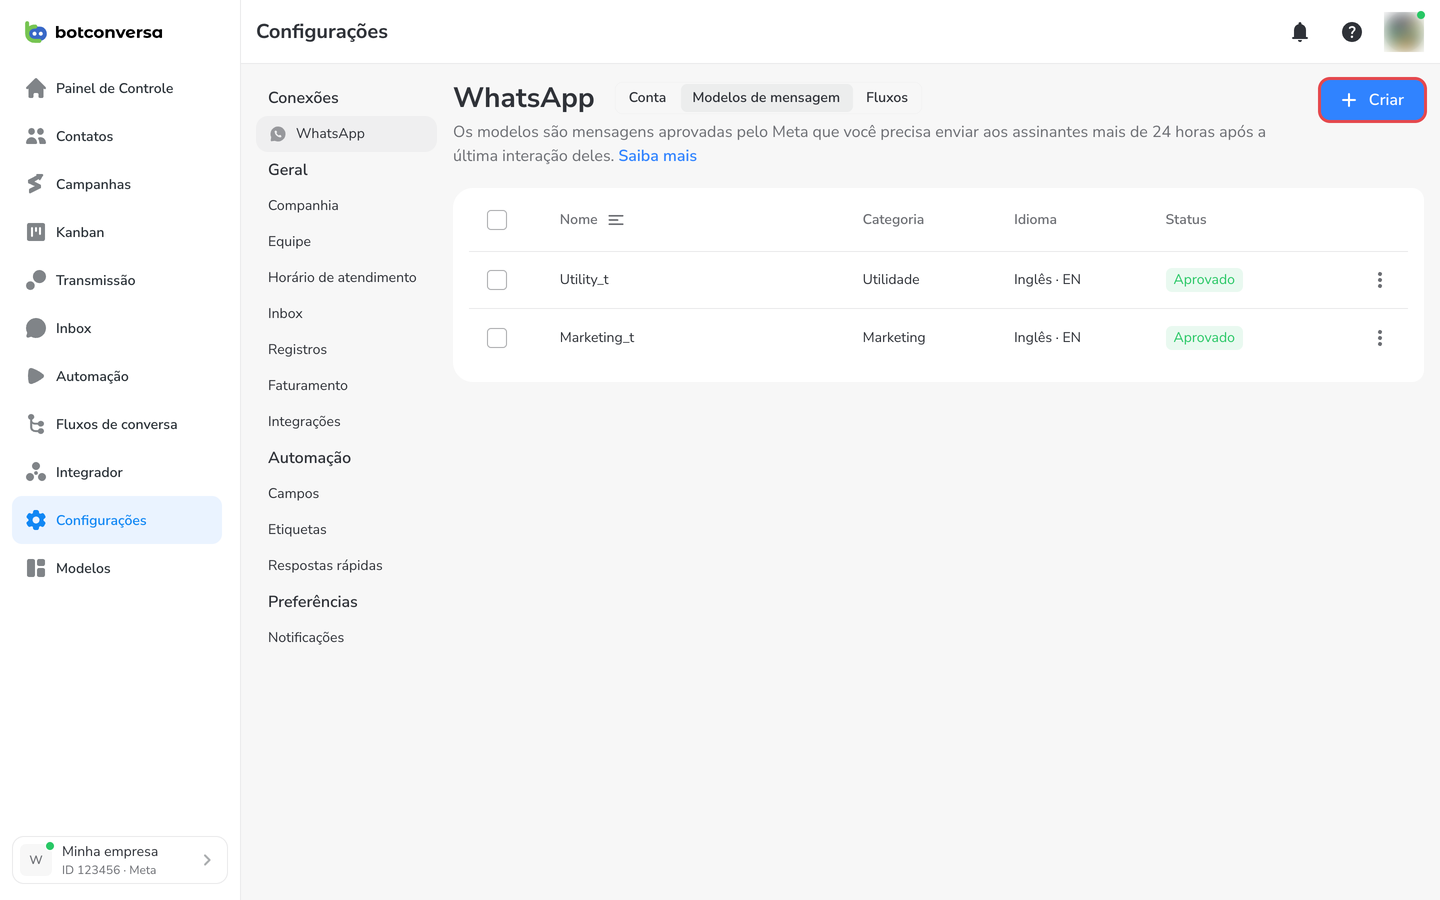Click the Automação icon in main sidebar

[36, 376]
